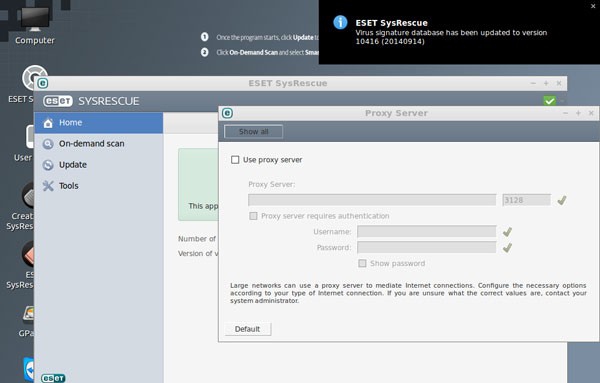Screen dimensions: 600x383
Task: Click the check mark beside Username field
Action: (507, 232)
